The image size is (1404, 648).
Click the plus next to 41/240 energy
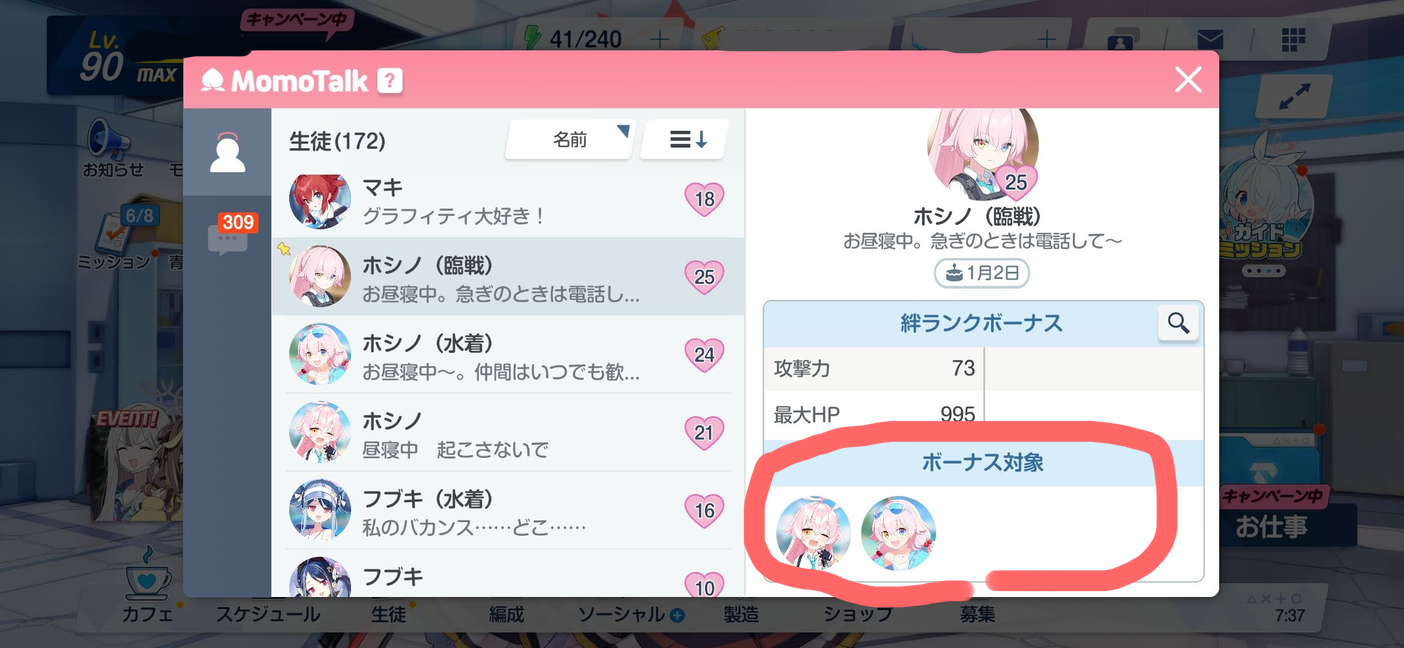click(x=660, y=39)
